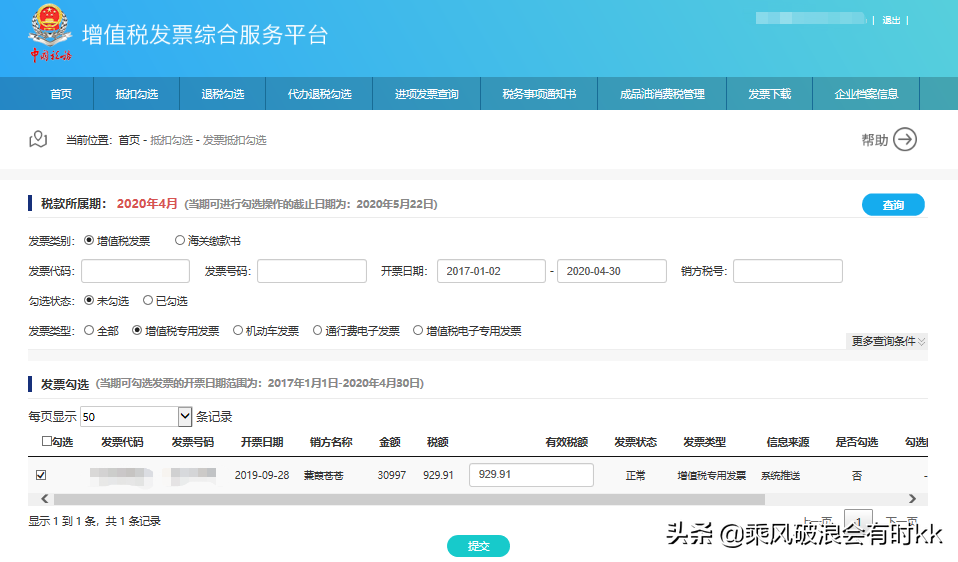Screen dimensions: 958x562
Task: Click the start date field 2017-01-02
Action: tap(491, 271)
